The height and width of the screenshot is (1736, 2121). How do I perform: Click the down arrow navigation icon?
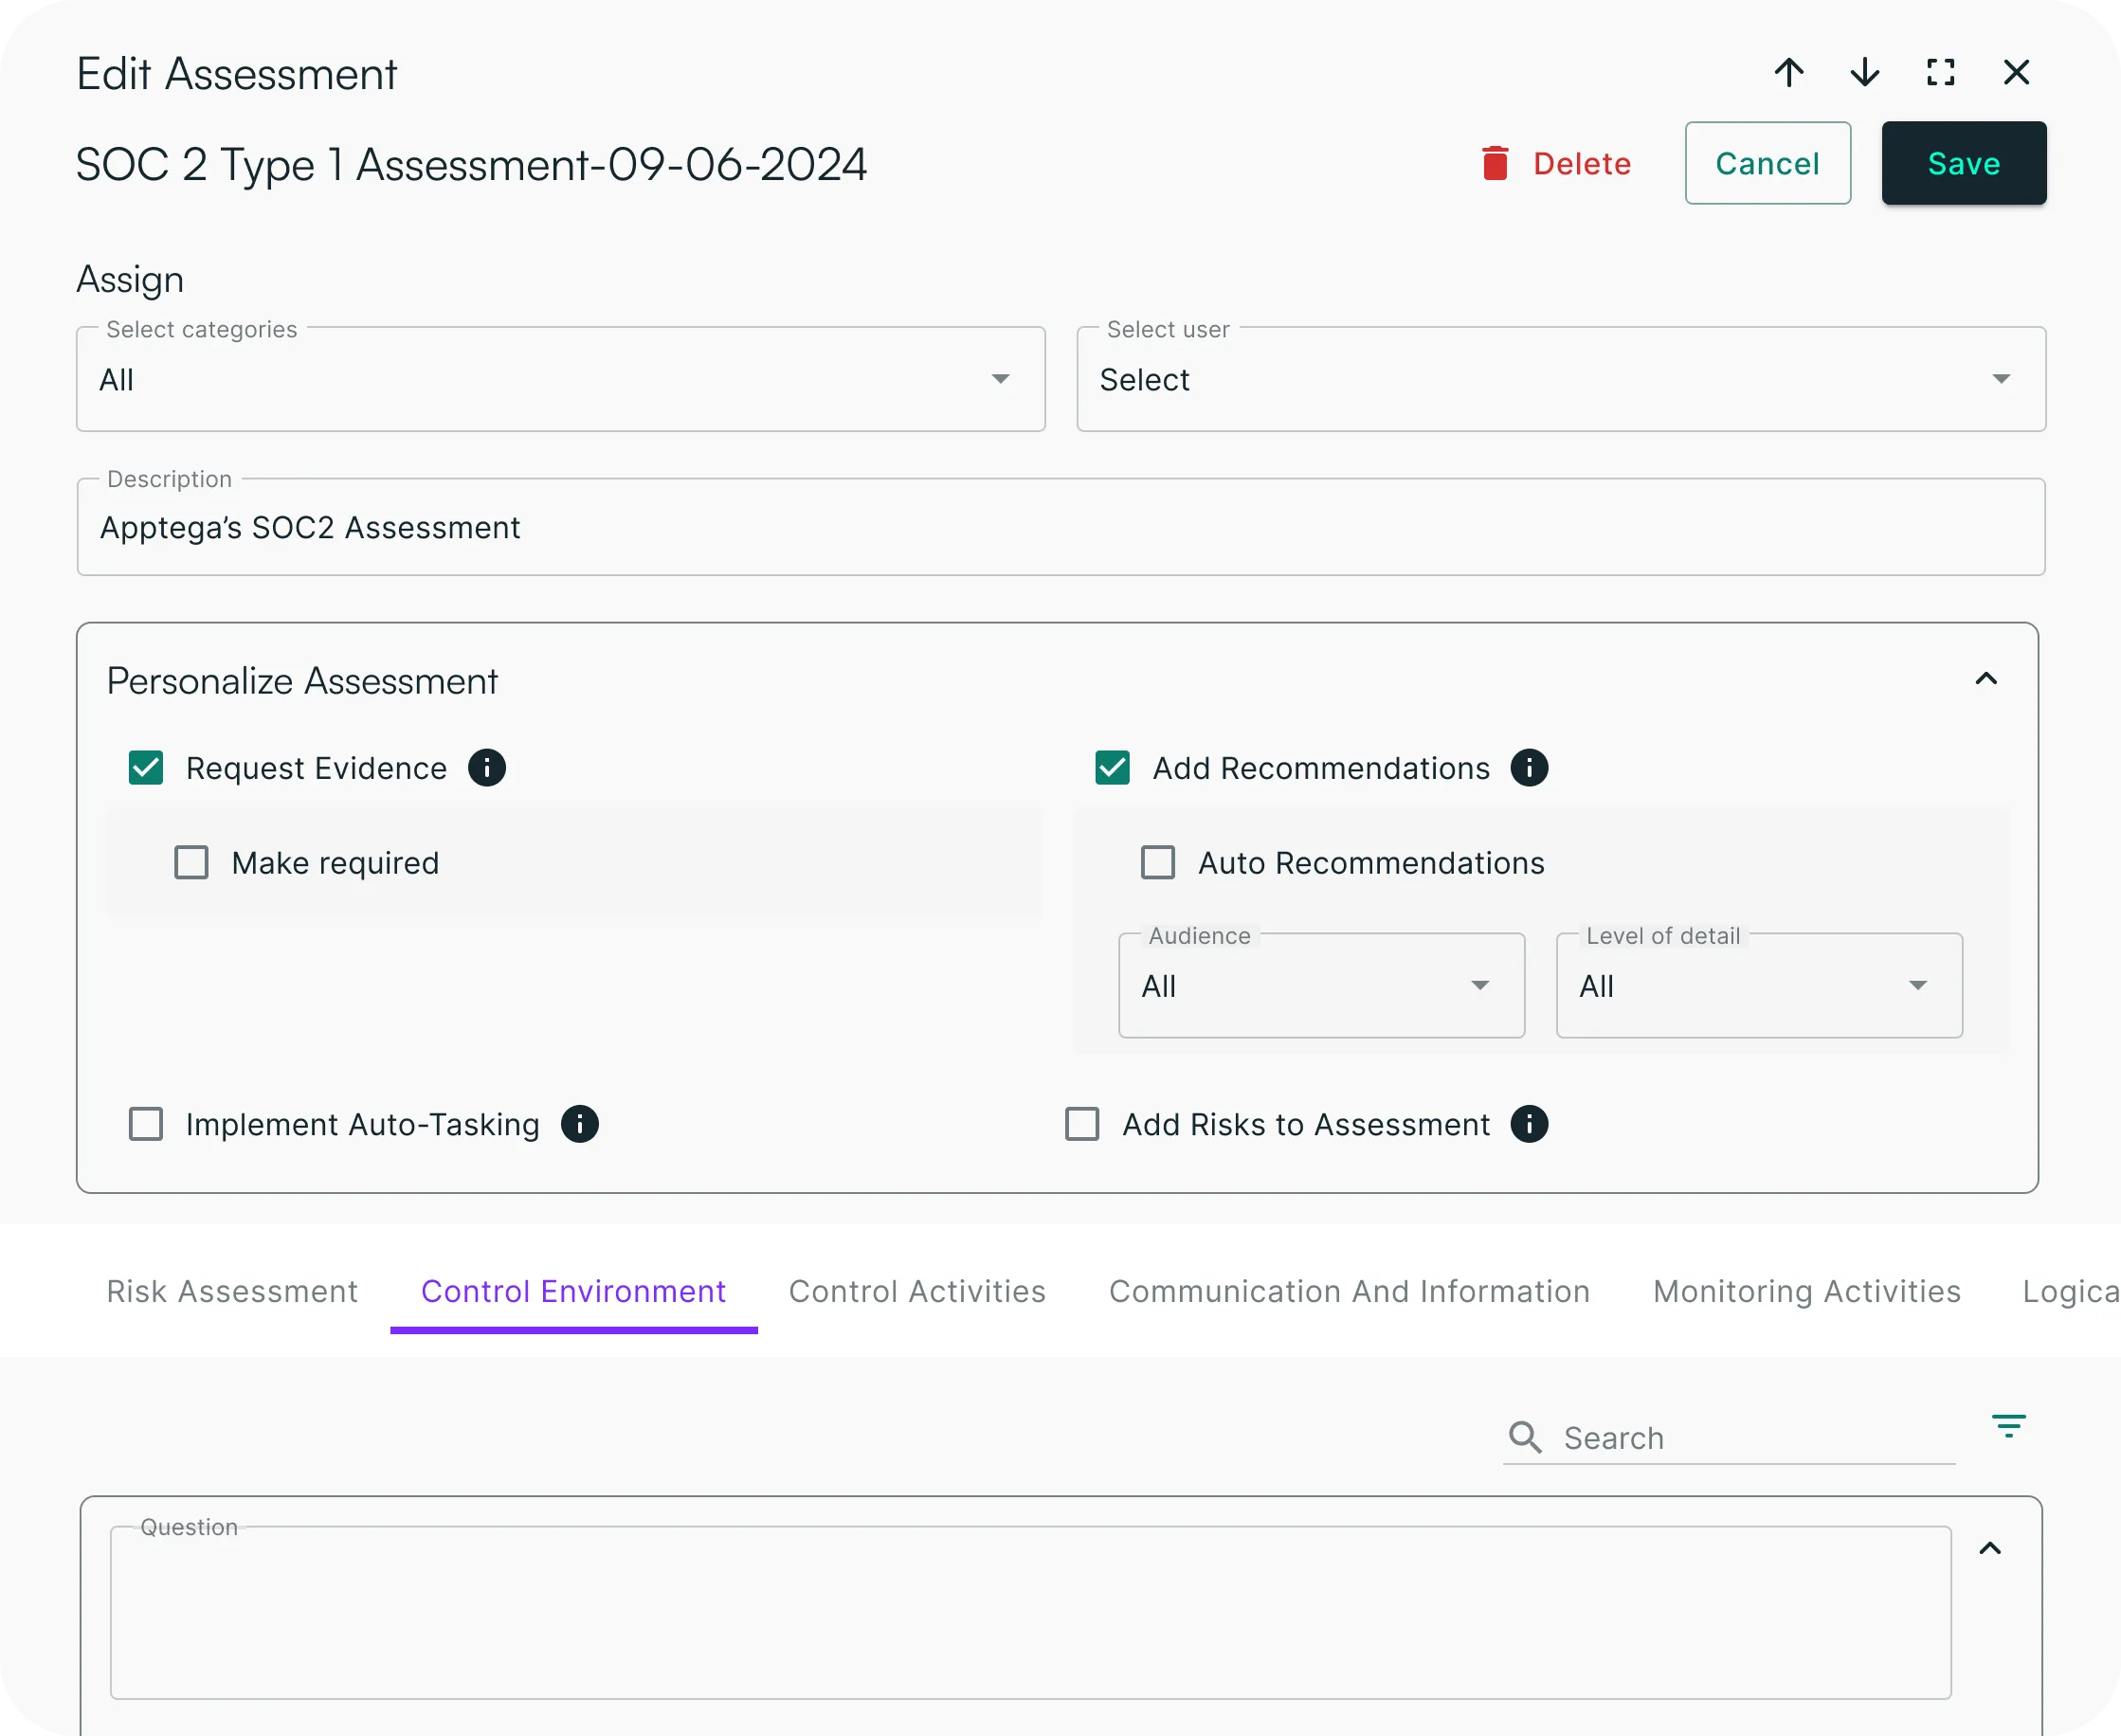pyautogui.click(x=1865, y=72)
